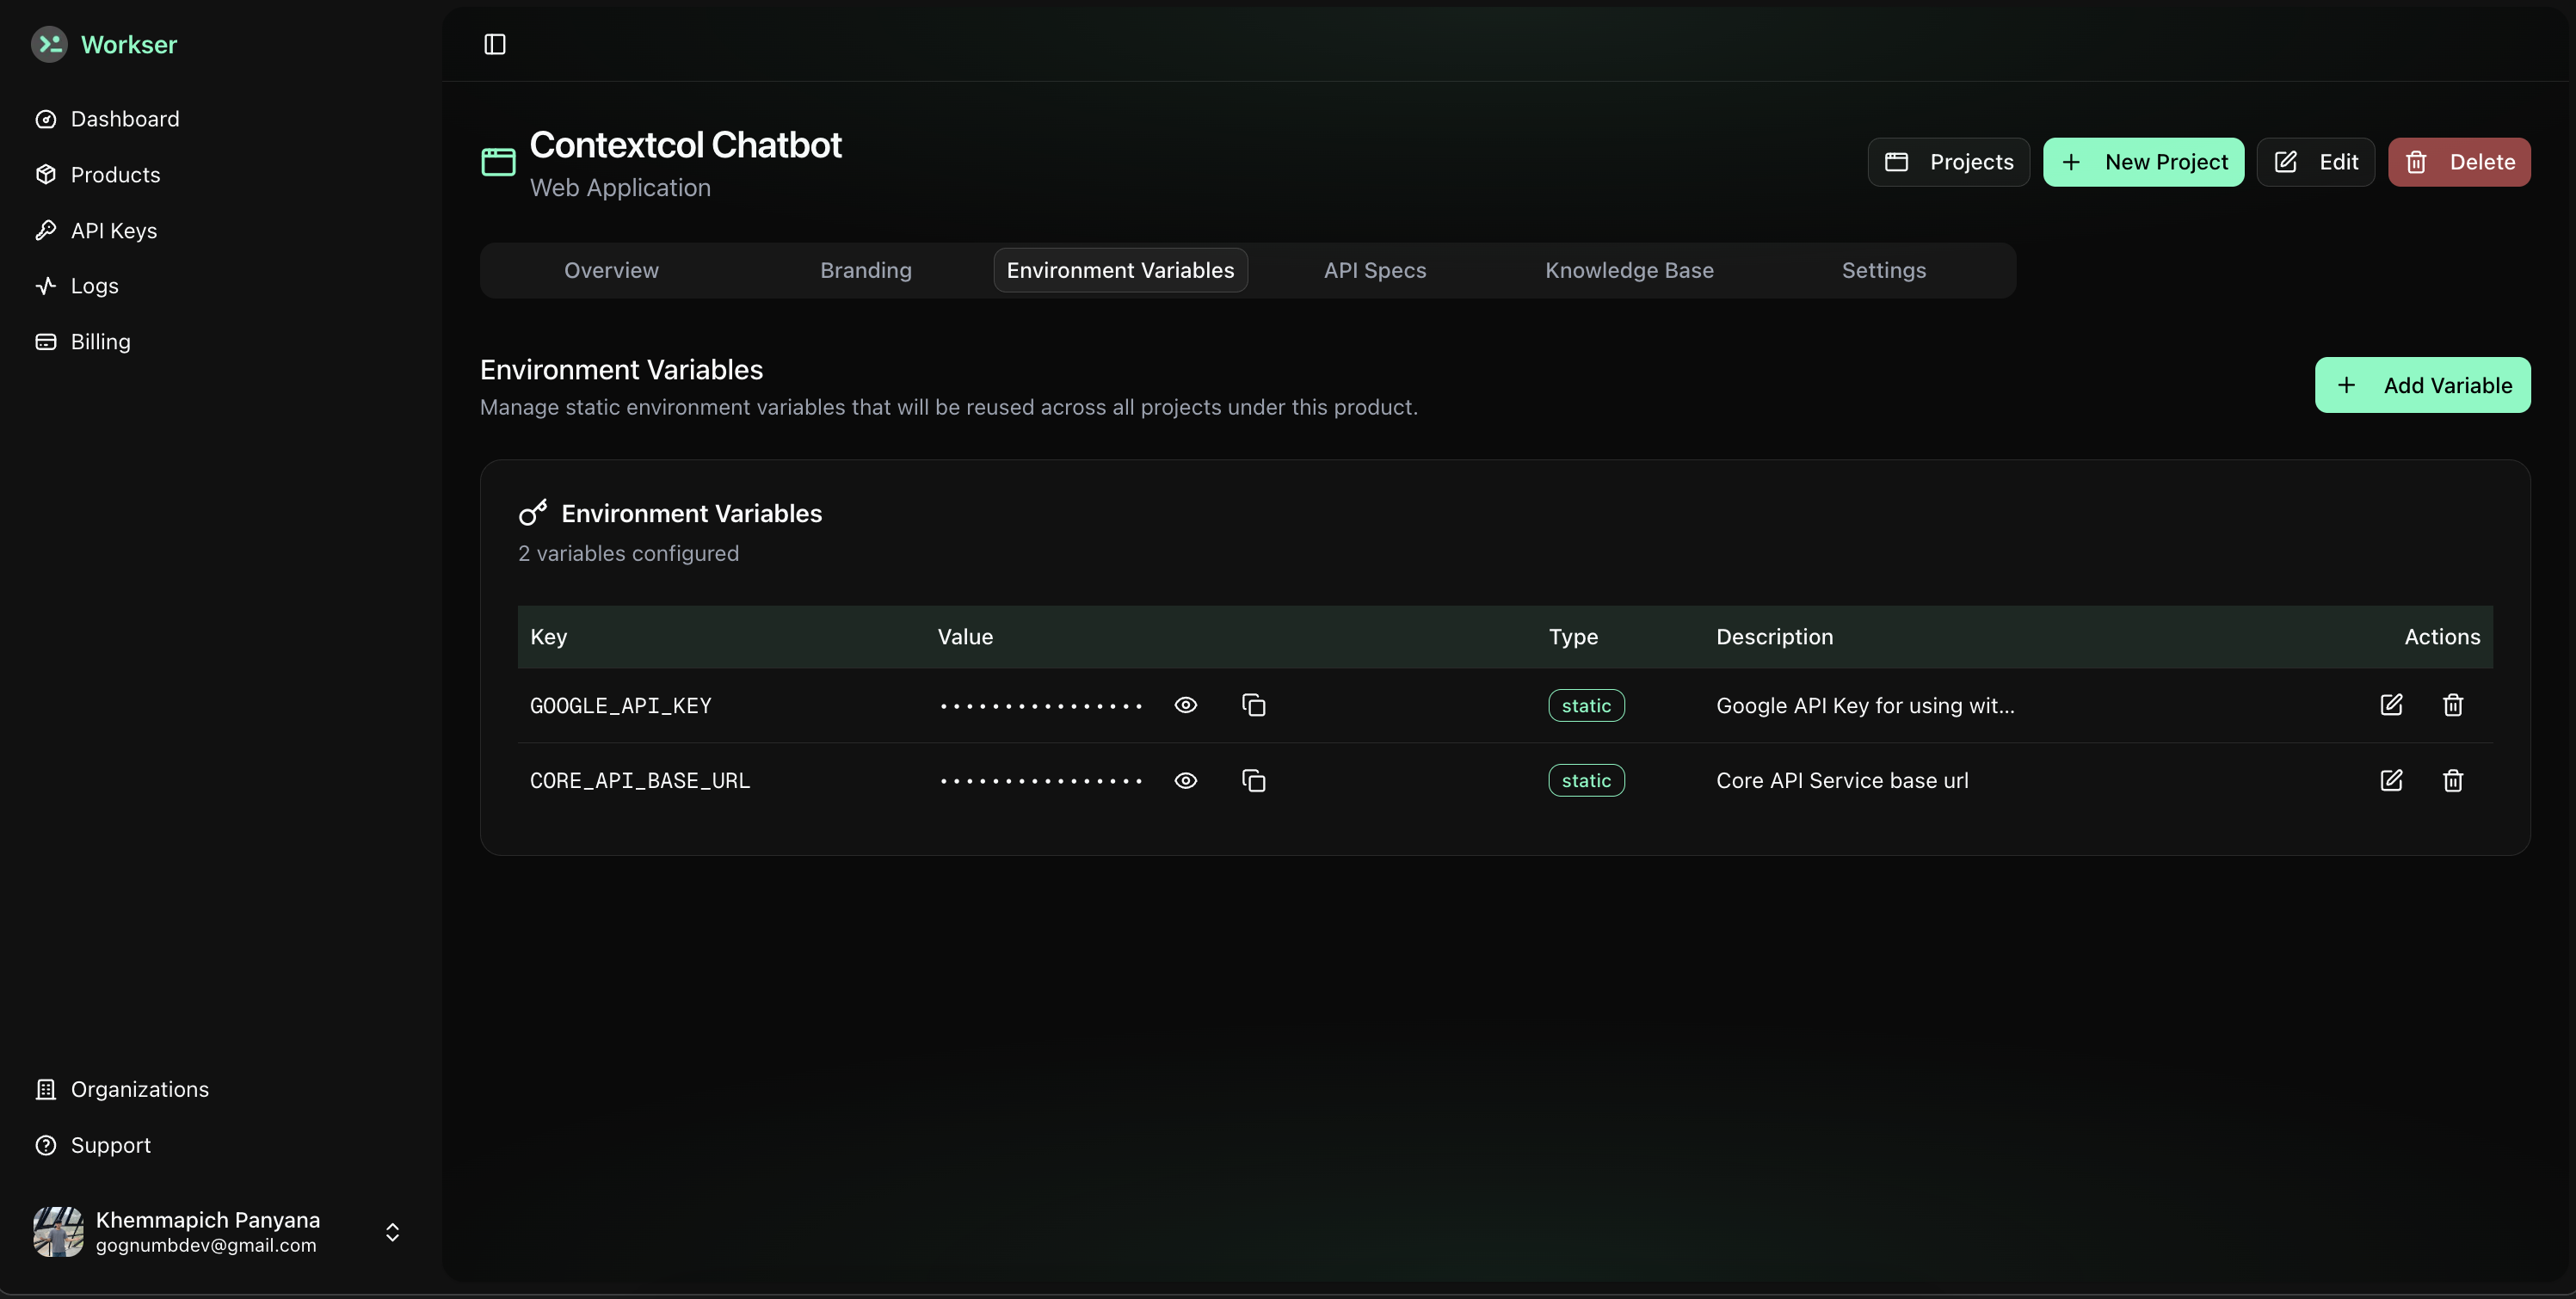The width and height of the screenshot is (2576, 1299).
Task: Edit the GOOGLE_API_KEY variable
Action: [x=2392, y=705]
